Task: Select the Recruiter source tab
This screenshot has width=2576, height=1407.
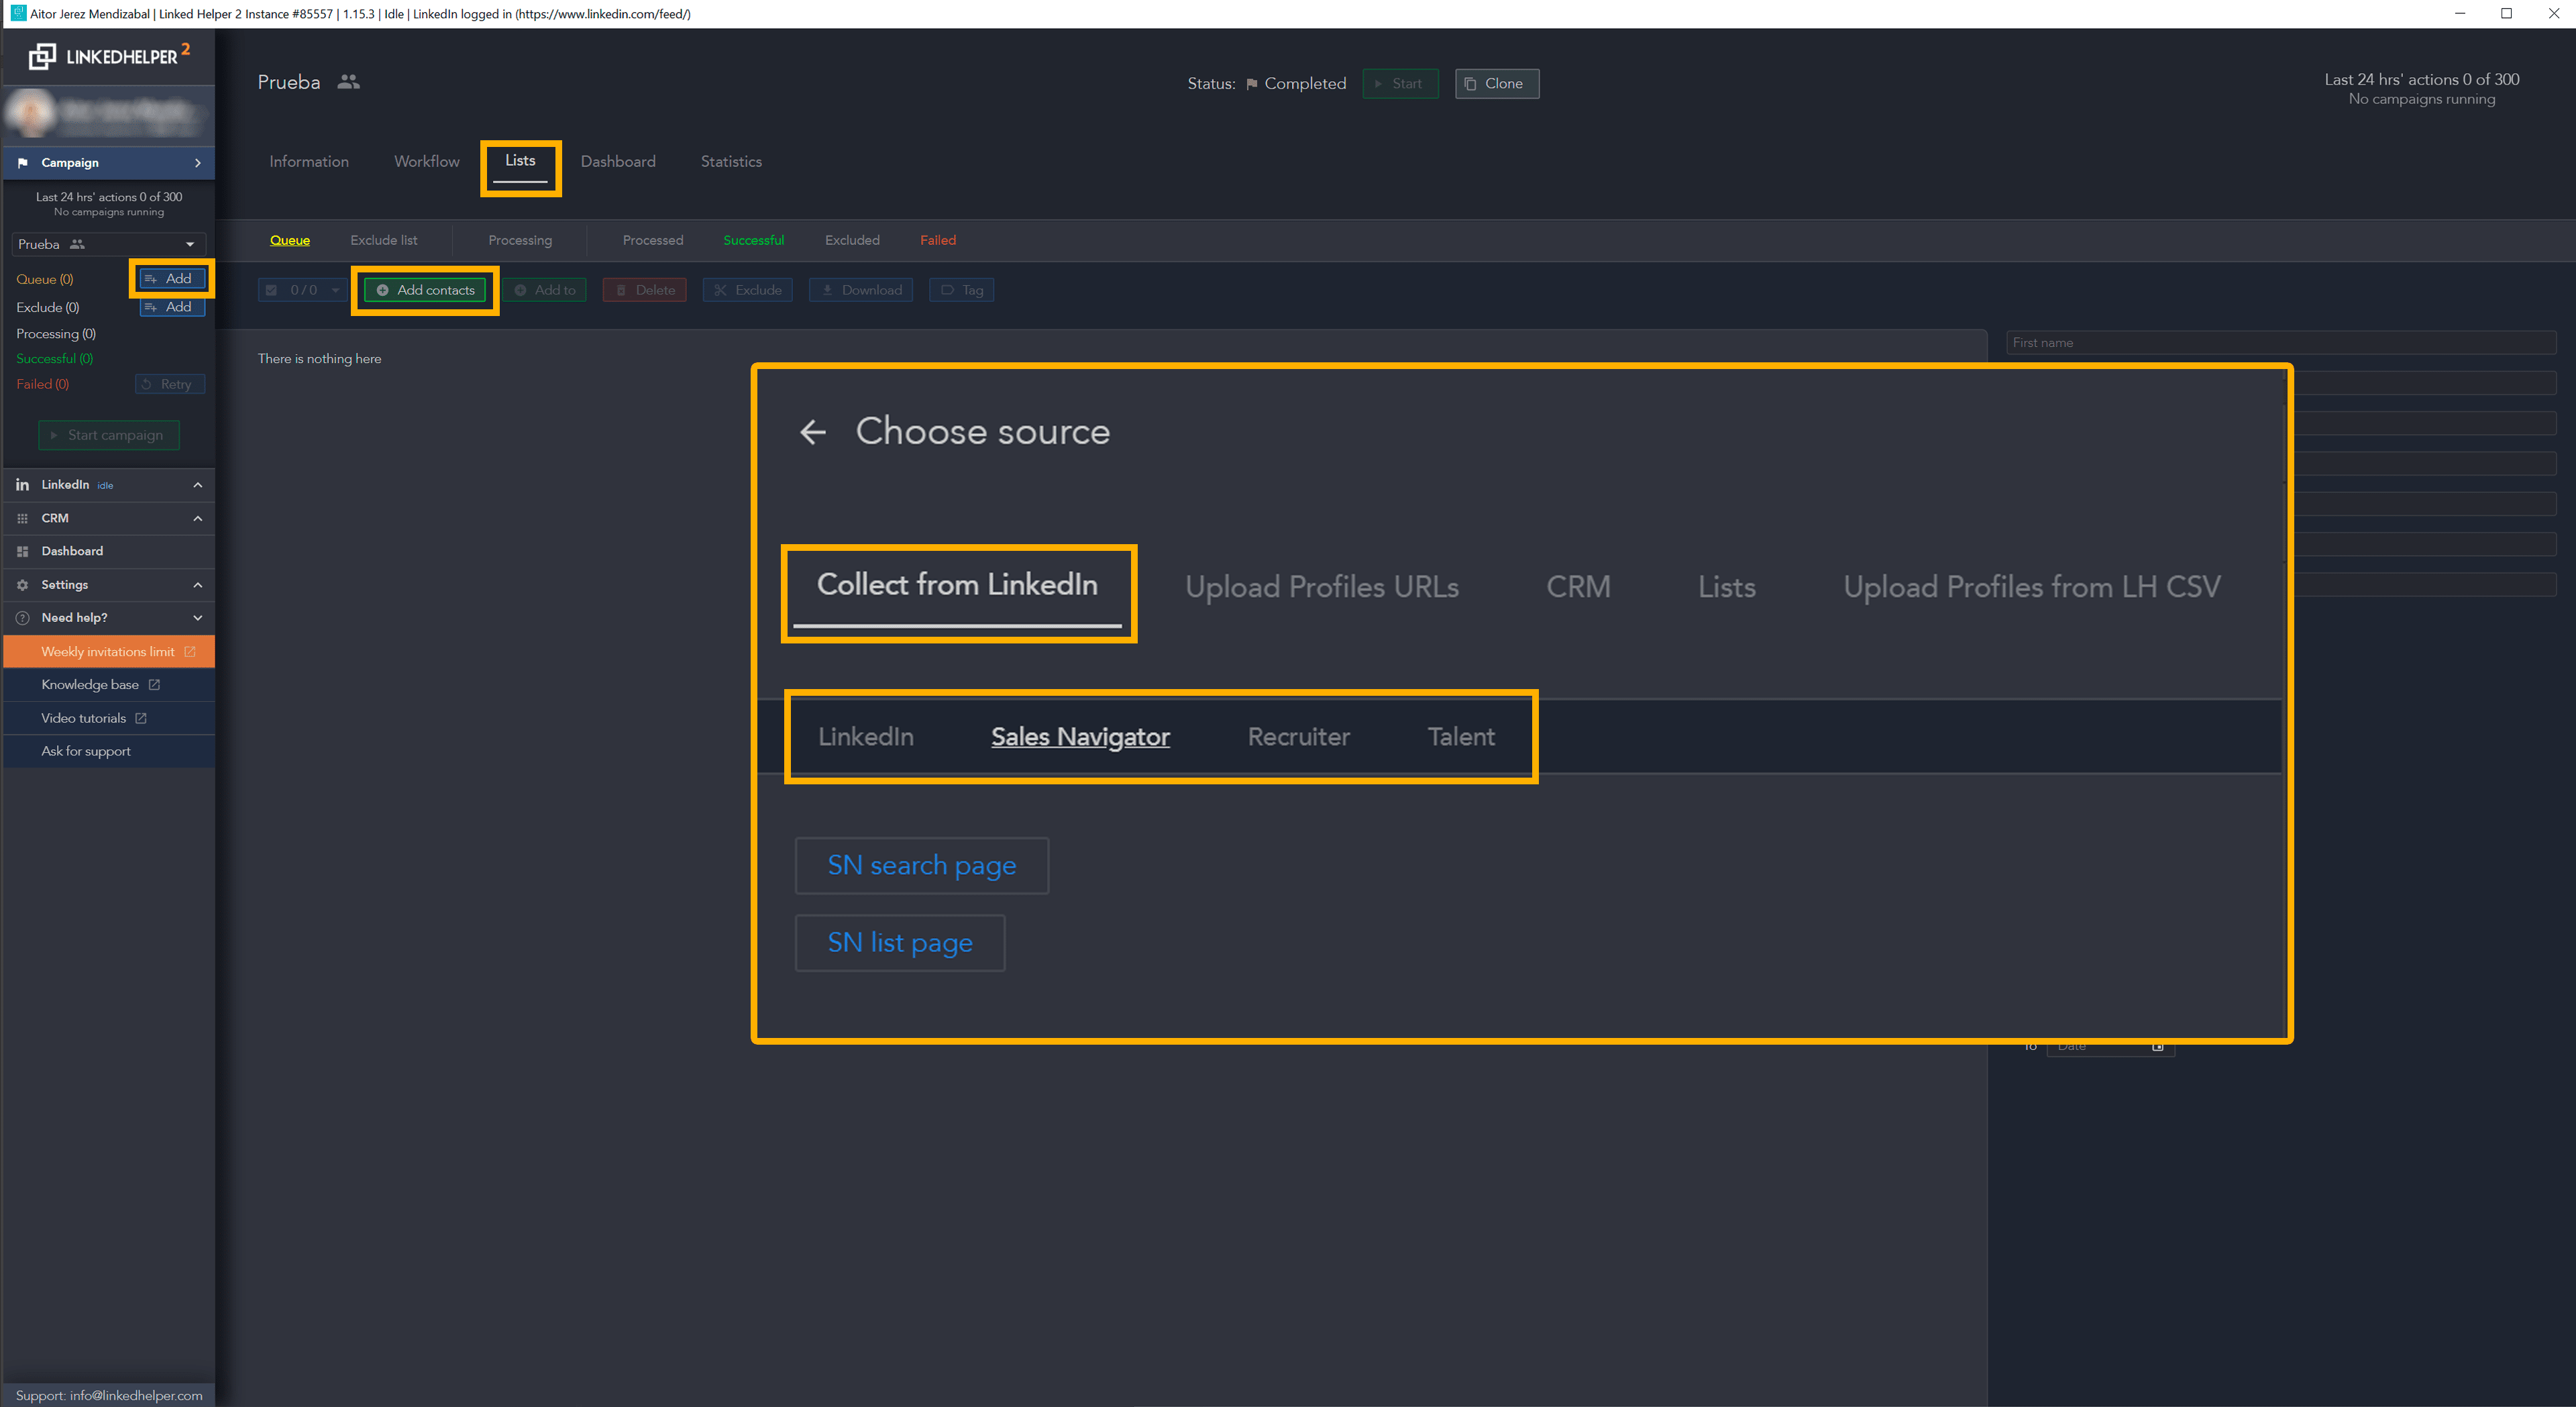Action: (1299, 735)
